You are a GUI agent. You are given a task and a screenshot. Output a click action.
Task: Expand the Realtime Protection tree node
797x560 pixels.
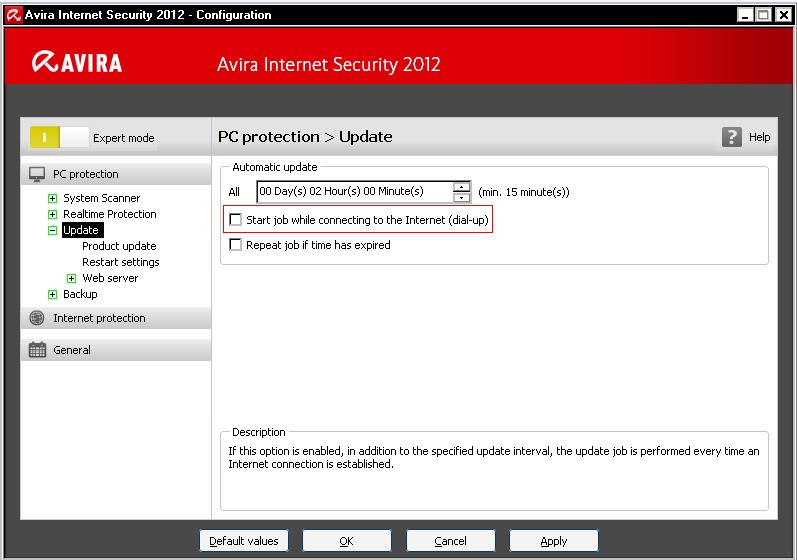52,214
